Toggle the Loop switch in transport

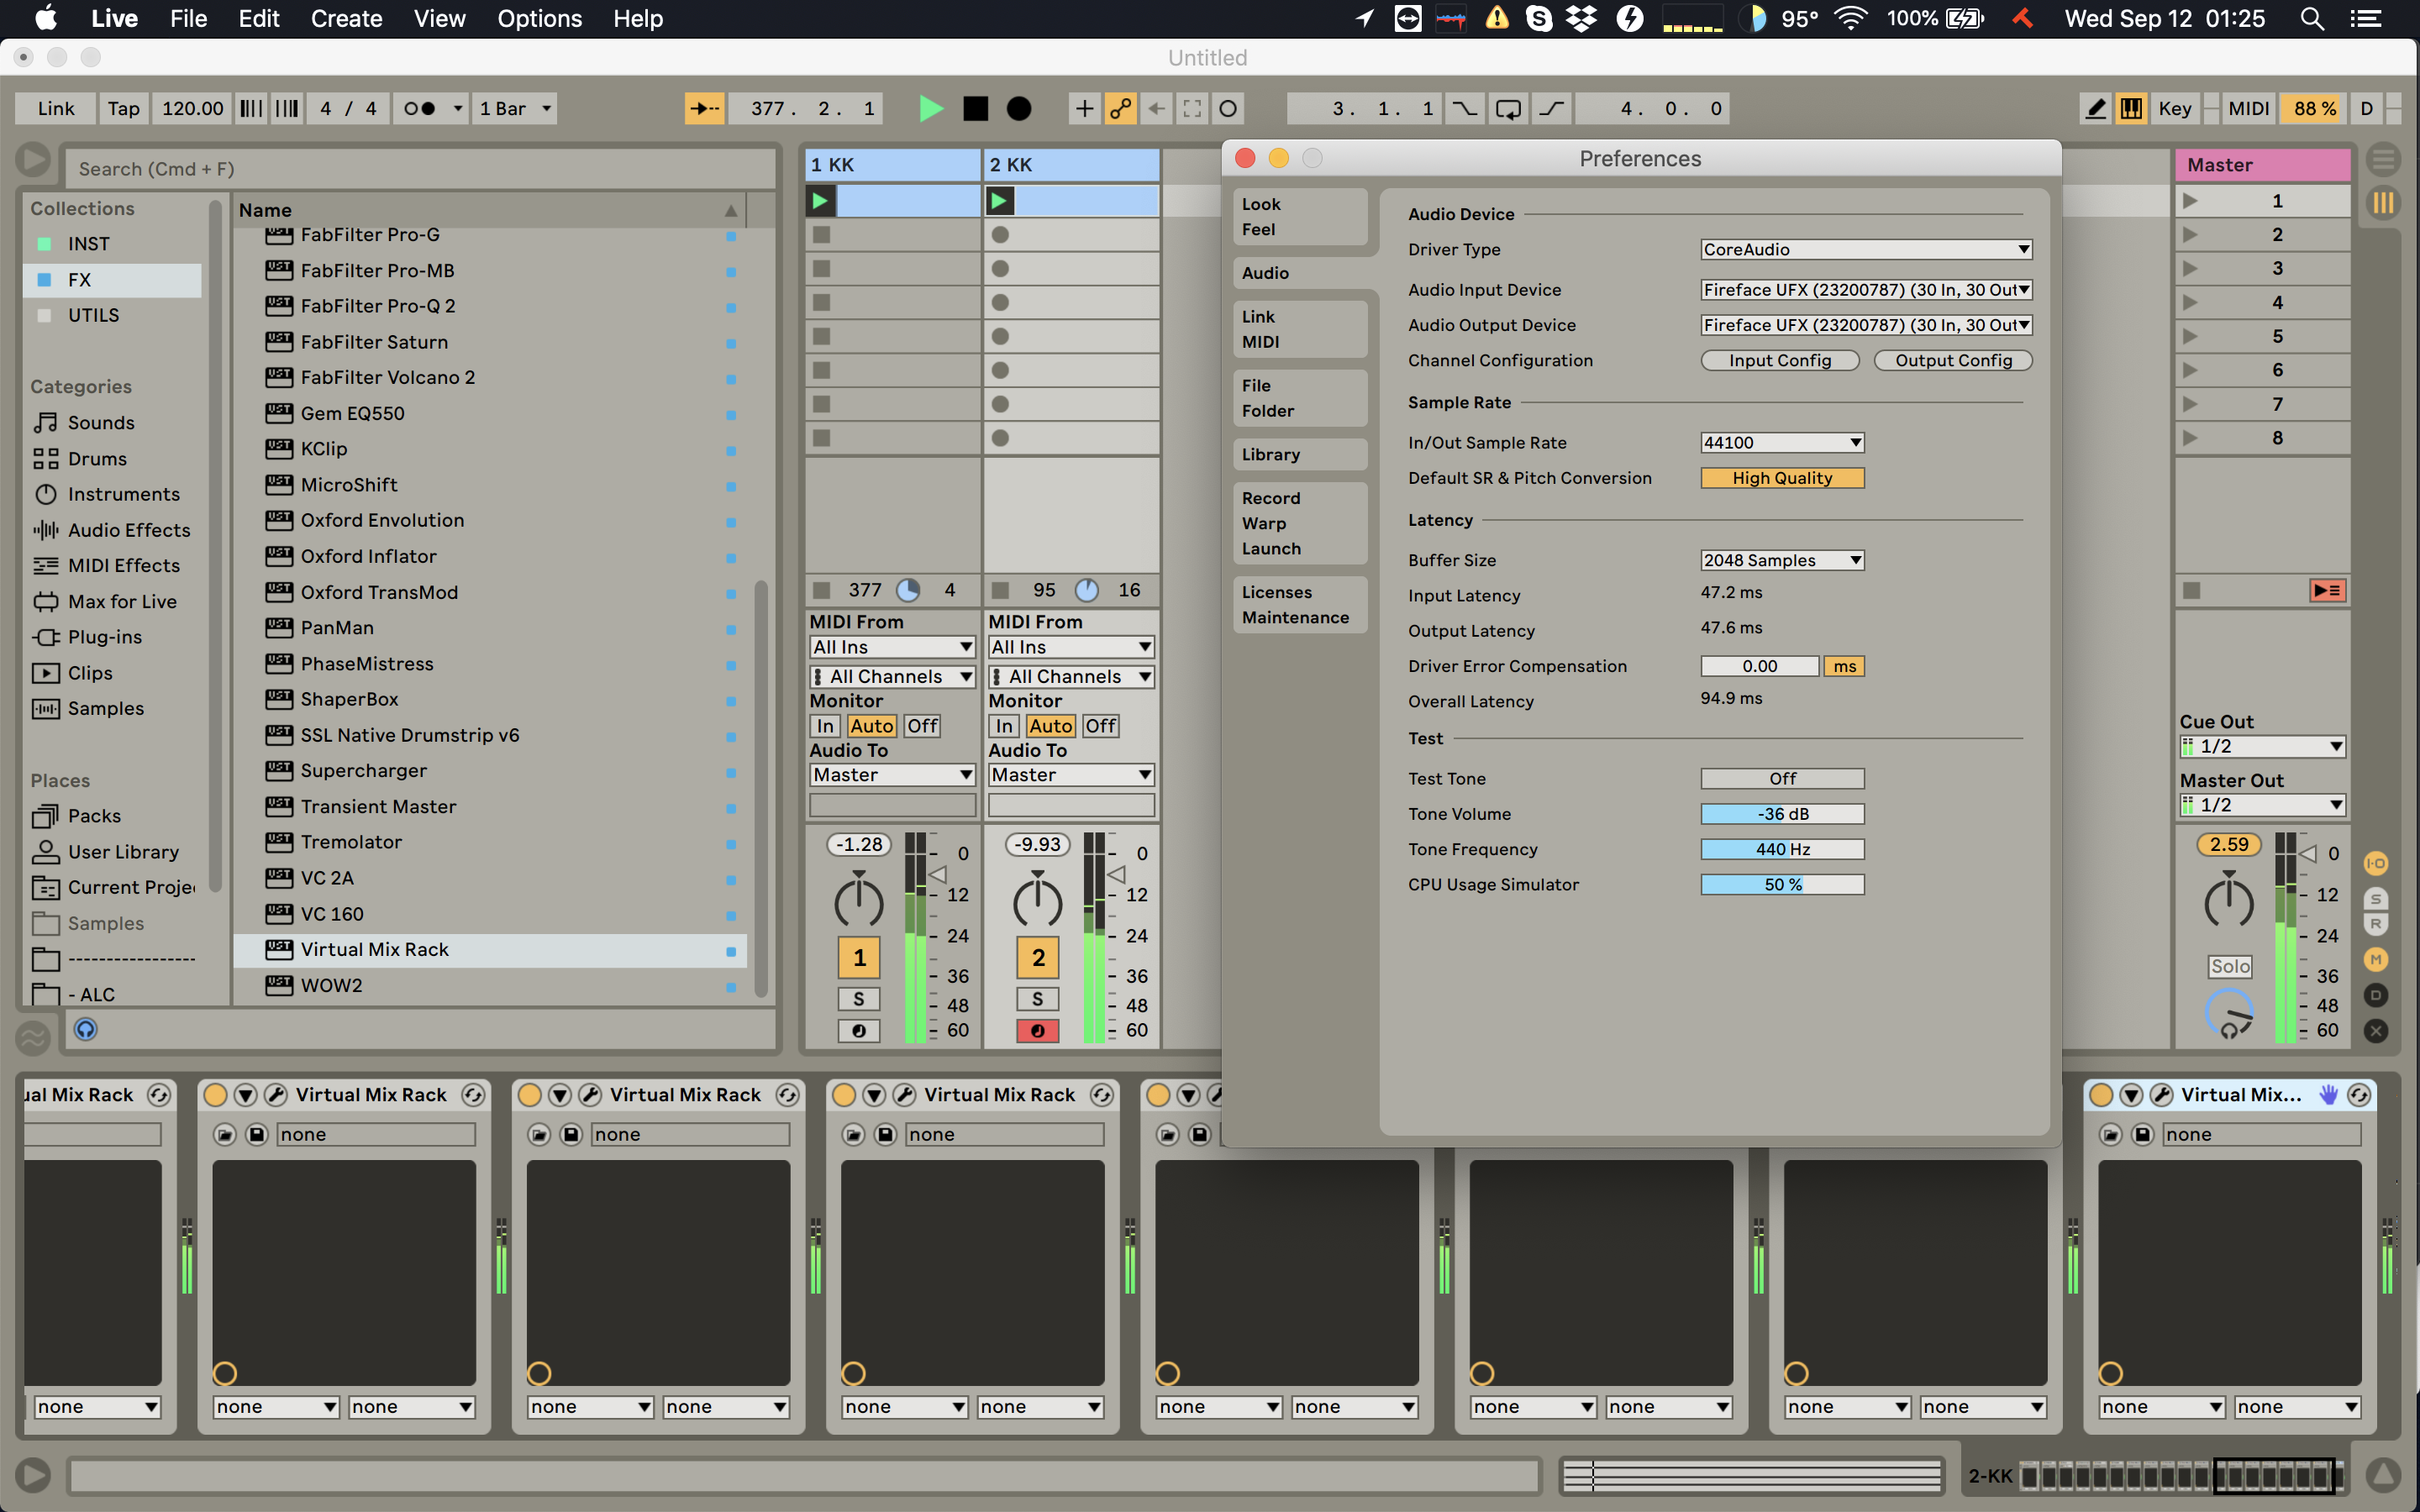pyautogui.click(x=1508, y=108)
